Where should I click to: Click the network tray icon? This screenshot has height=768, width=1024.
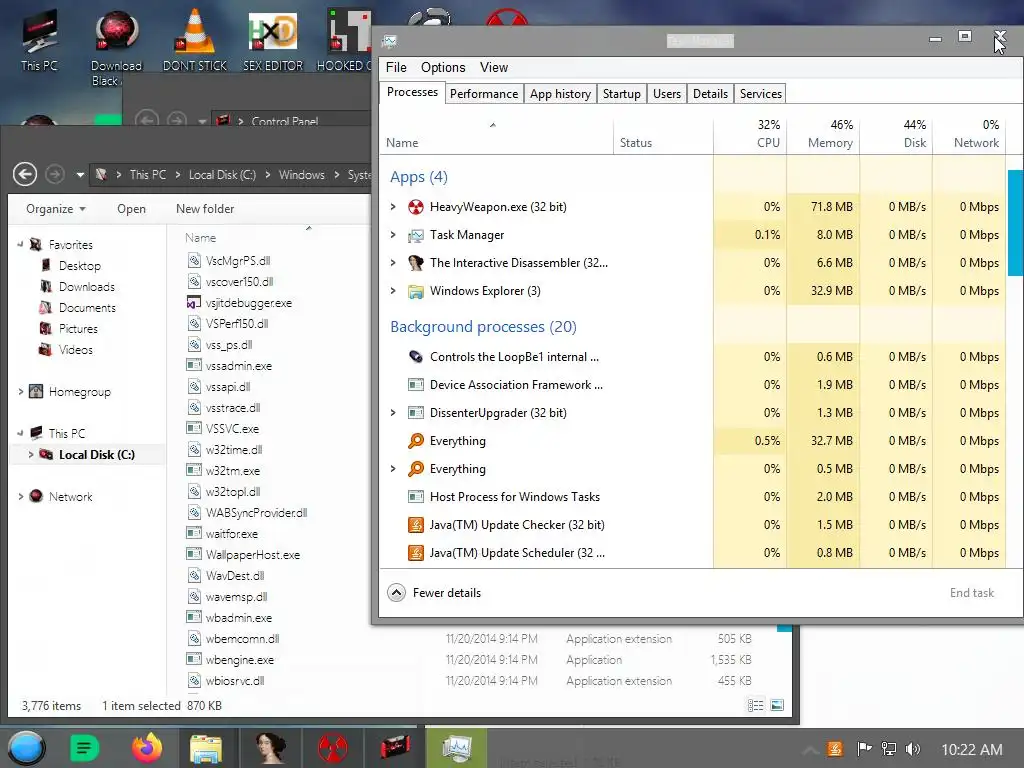(889, 749)
